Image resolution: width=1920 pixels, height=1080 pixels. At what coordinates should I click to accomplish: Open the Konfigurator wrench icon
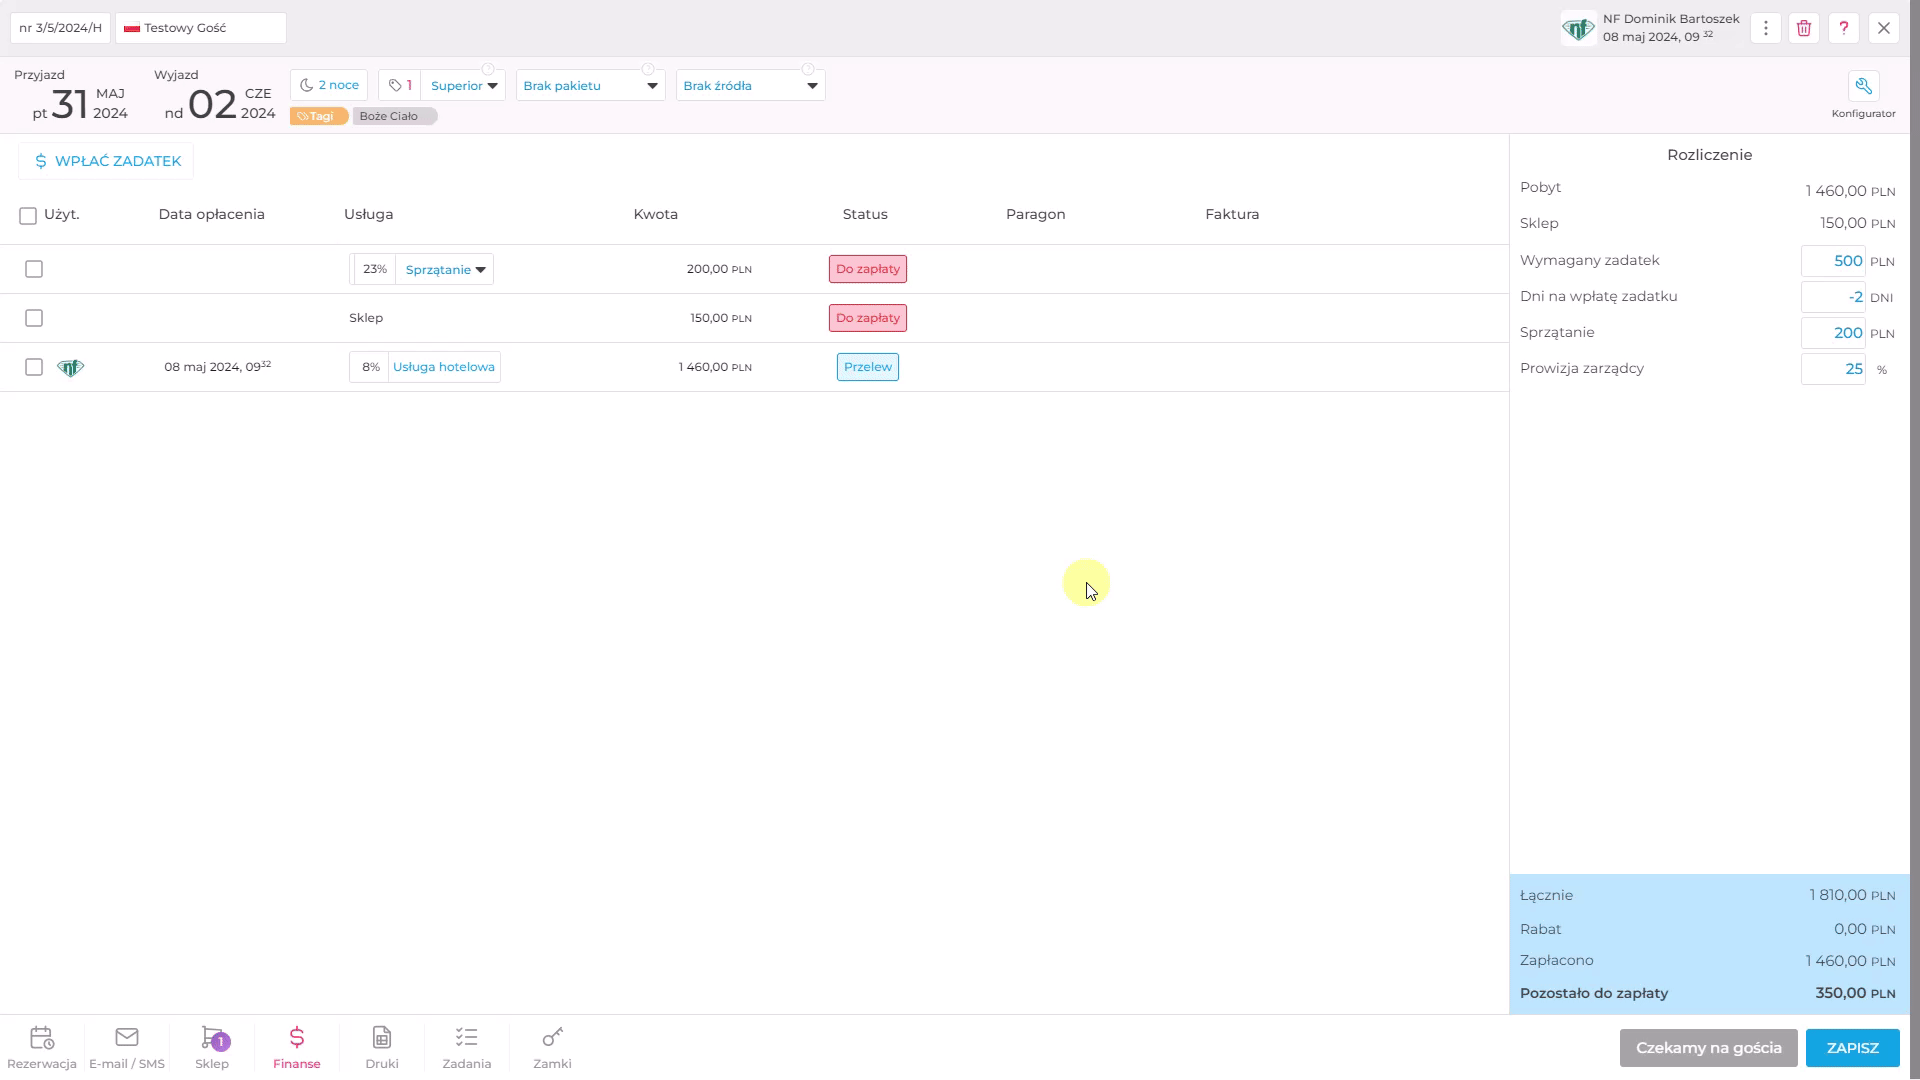(1863, 87)
